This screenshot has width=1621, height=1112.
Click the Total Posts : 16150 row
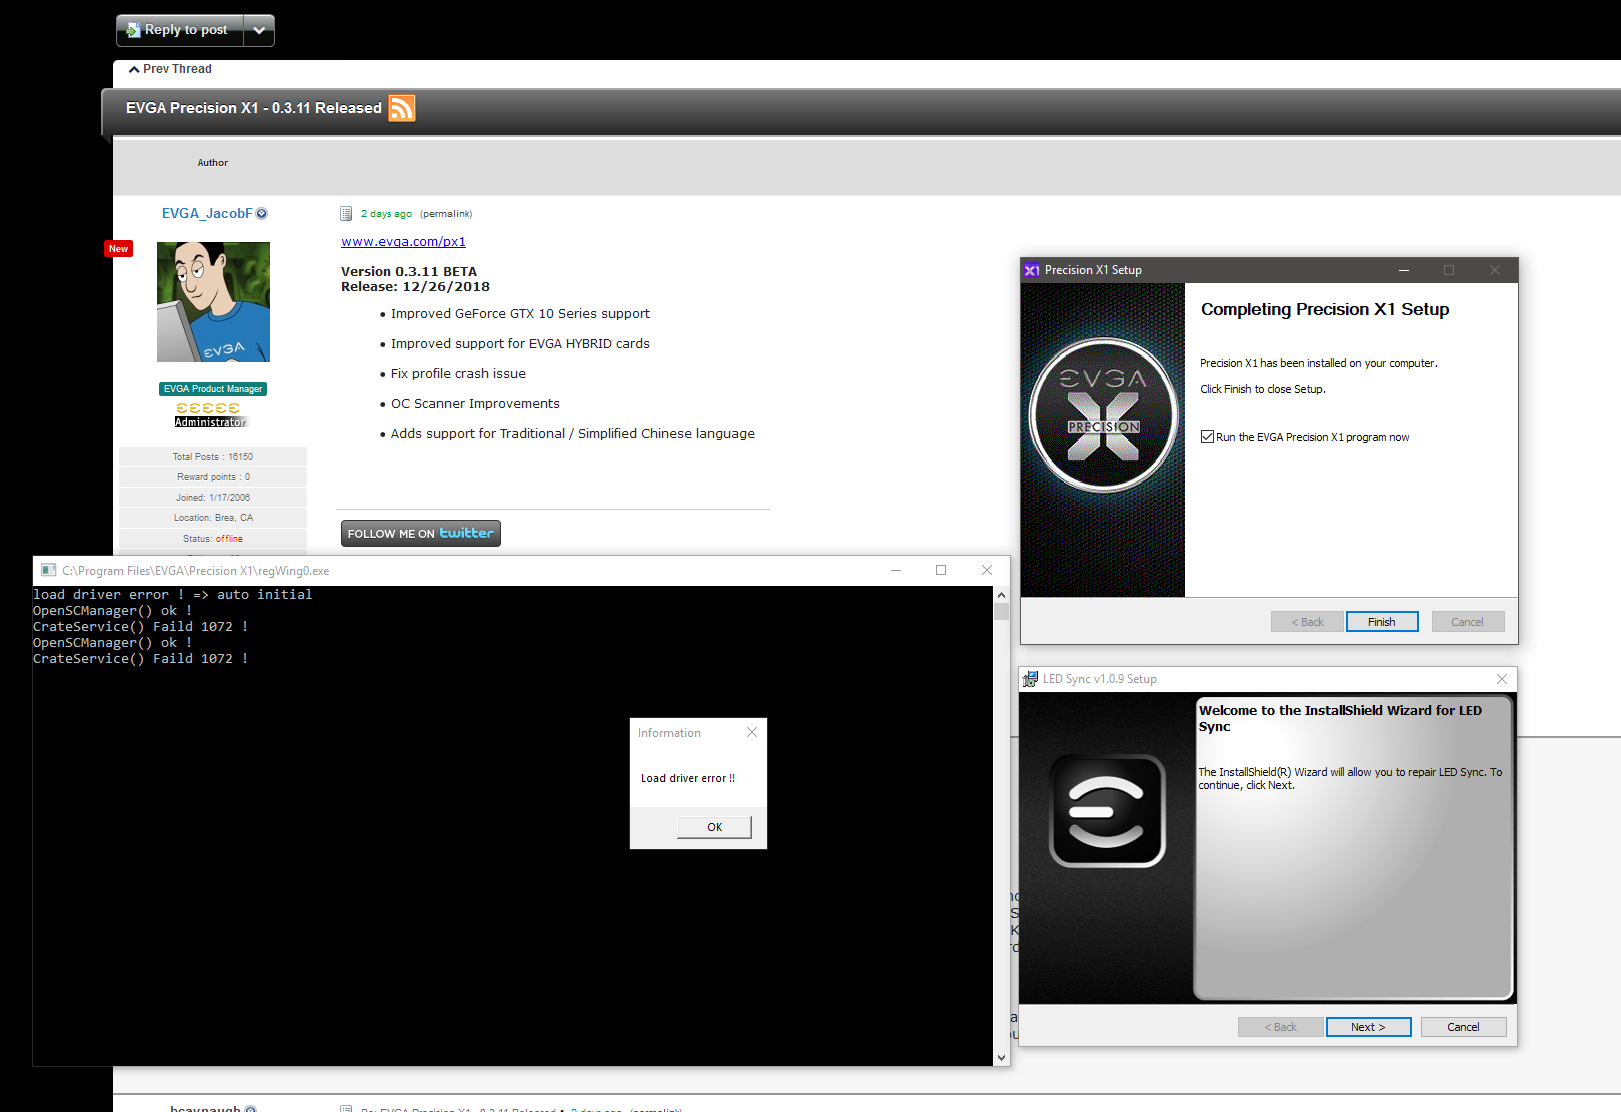[213, 457]
